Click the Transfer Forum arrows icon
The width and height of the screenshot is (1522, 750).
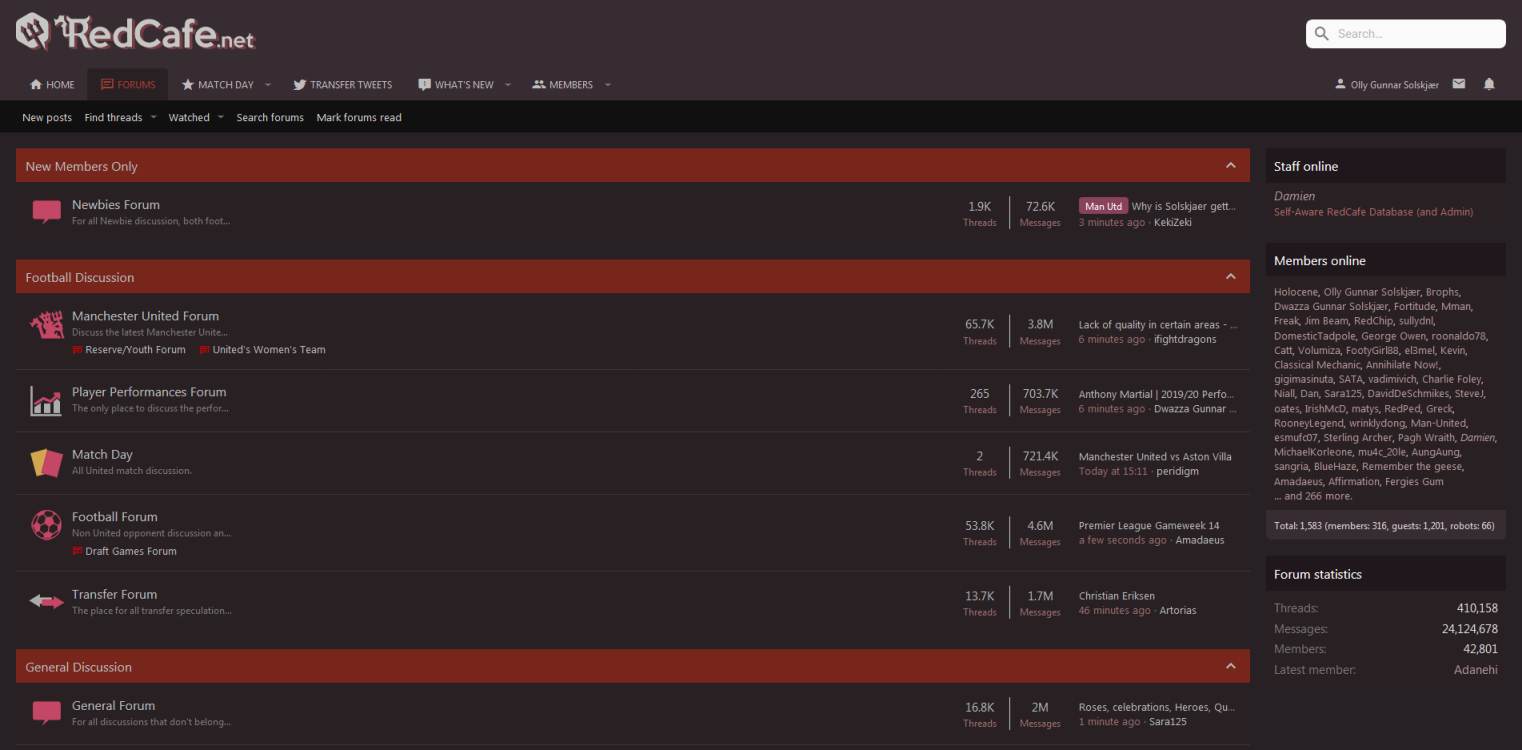tap(46, 601)
